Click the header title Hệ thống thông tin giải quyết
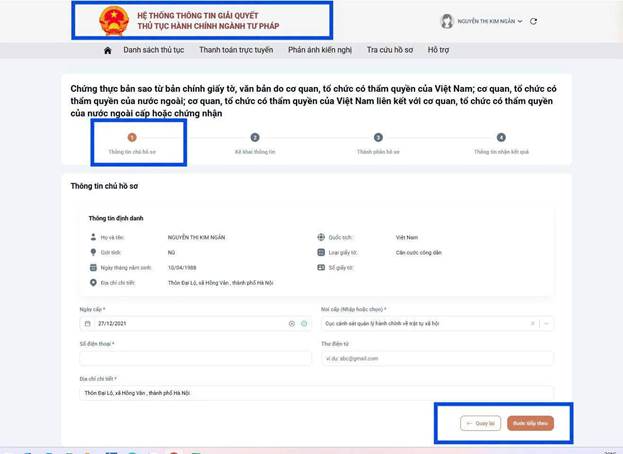Screen dimensions: 623x454 [x=208, y=21]
